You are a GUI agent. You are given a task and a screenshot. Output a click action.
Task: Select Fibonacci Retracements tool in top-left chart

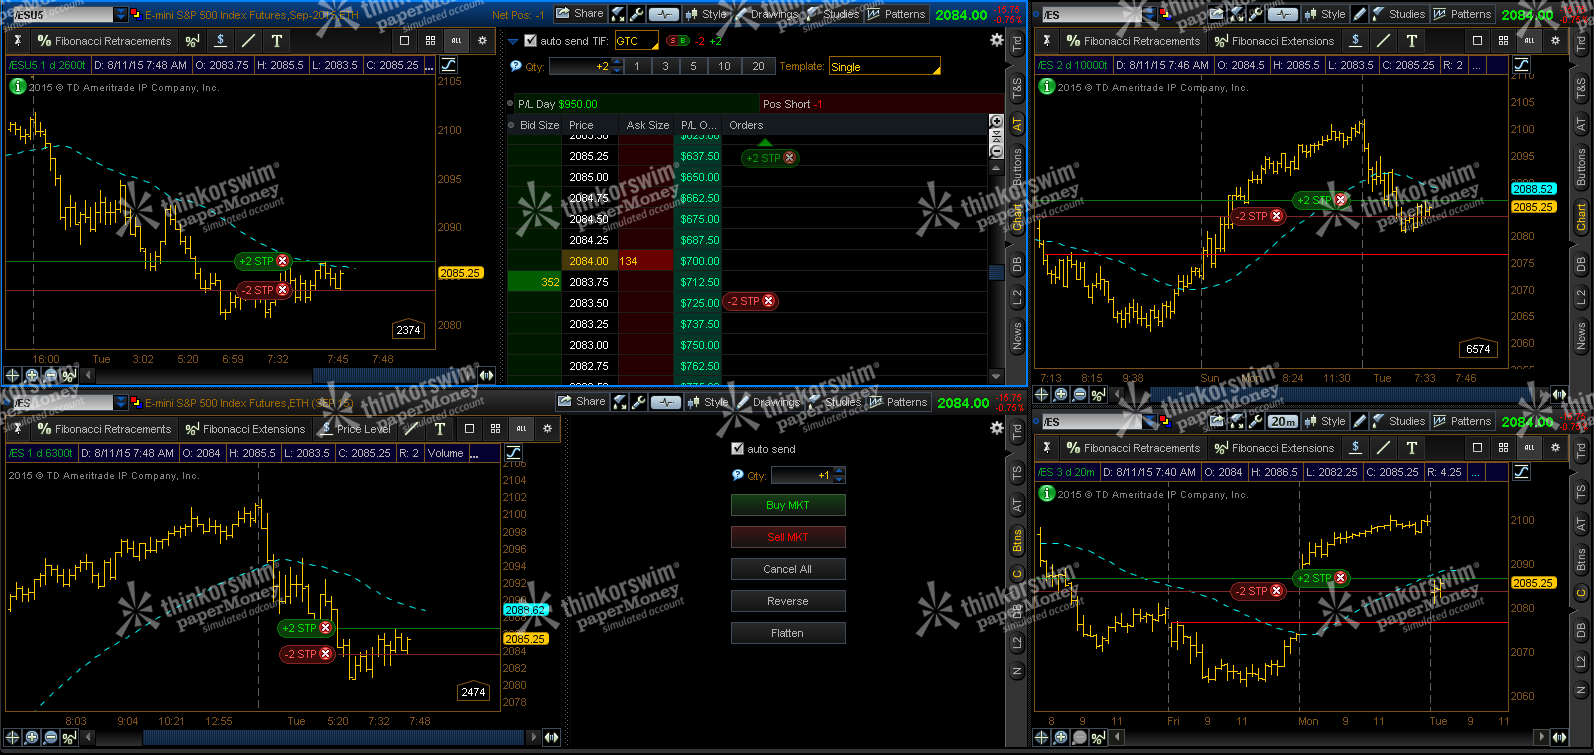[x=104, y=41]
